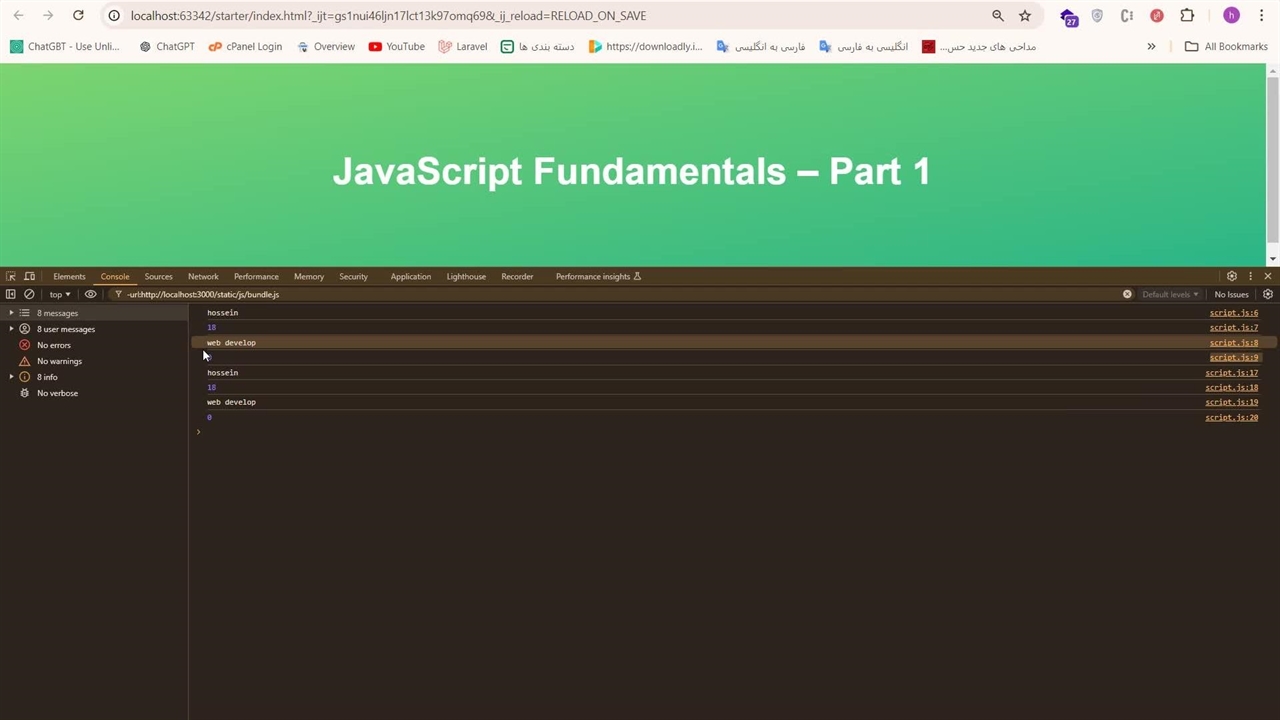The image size is (1280, 720).
Task: Switch to the Elements tab
Action: 69,277
